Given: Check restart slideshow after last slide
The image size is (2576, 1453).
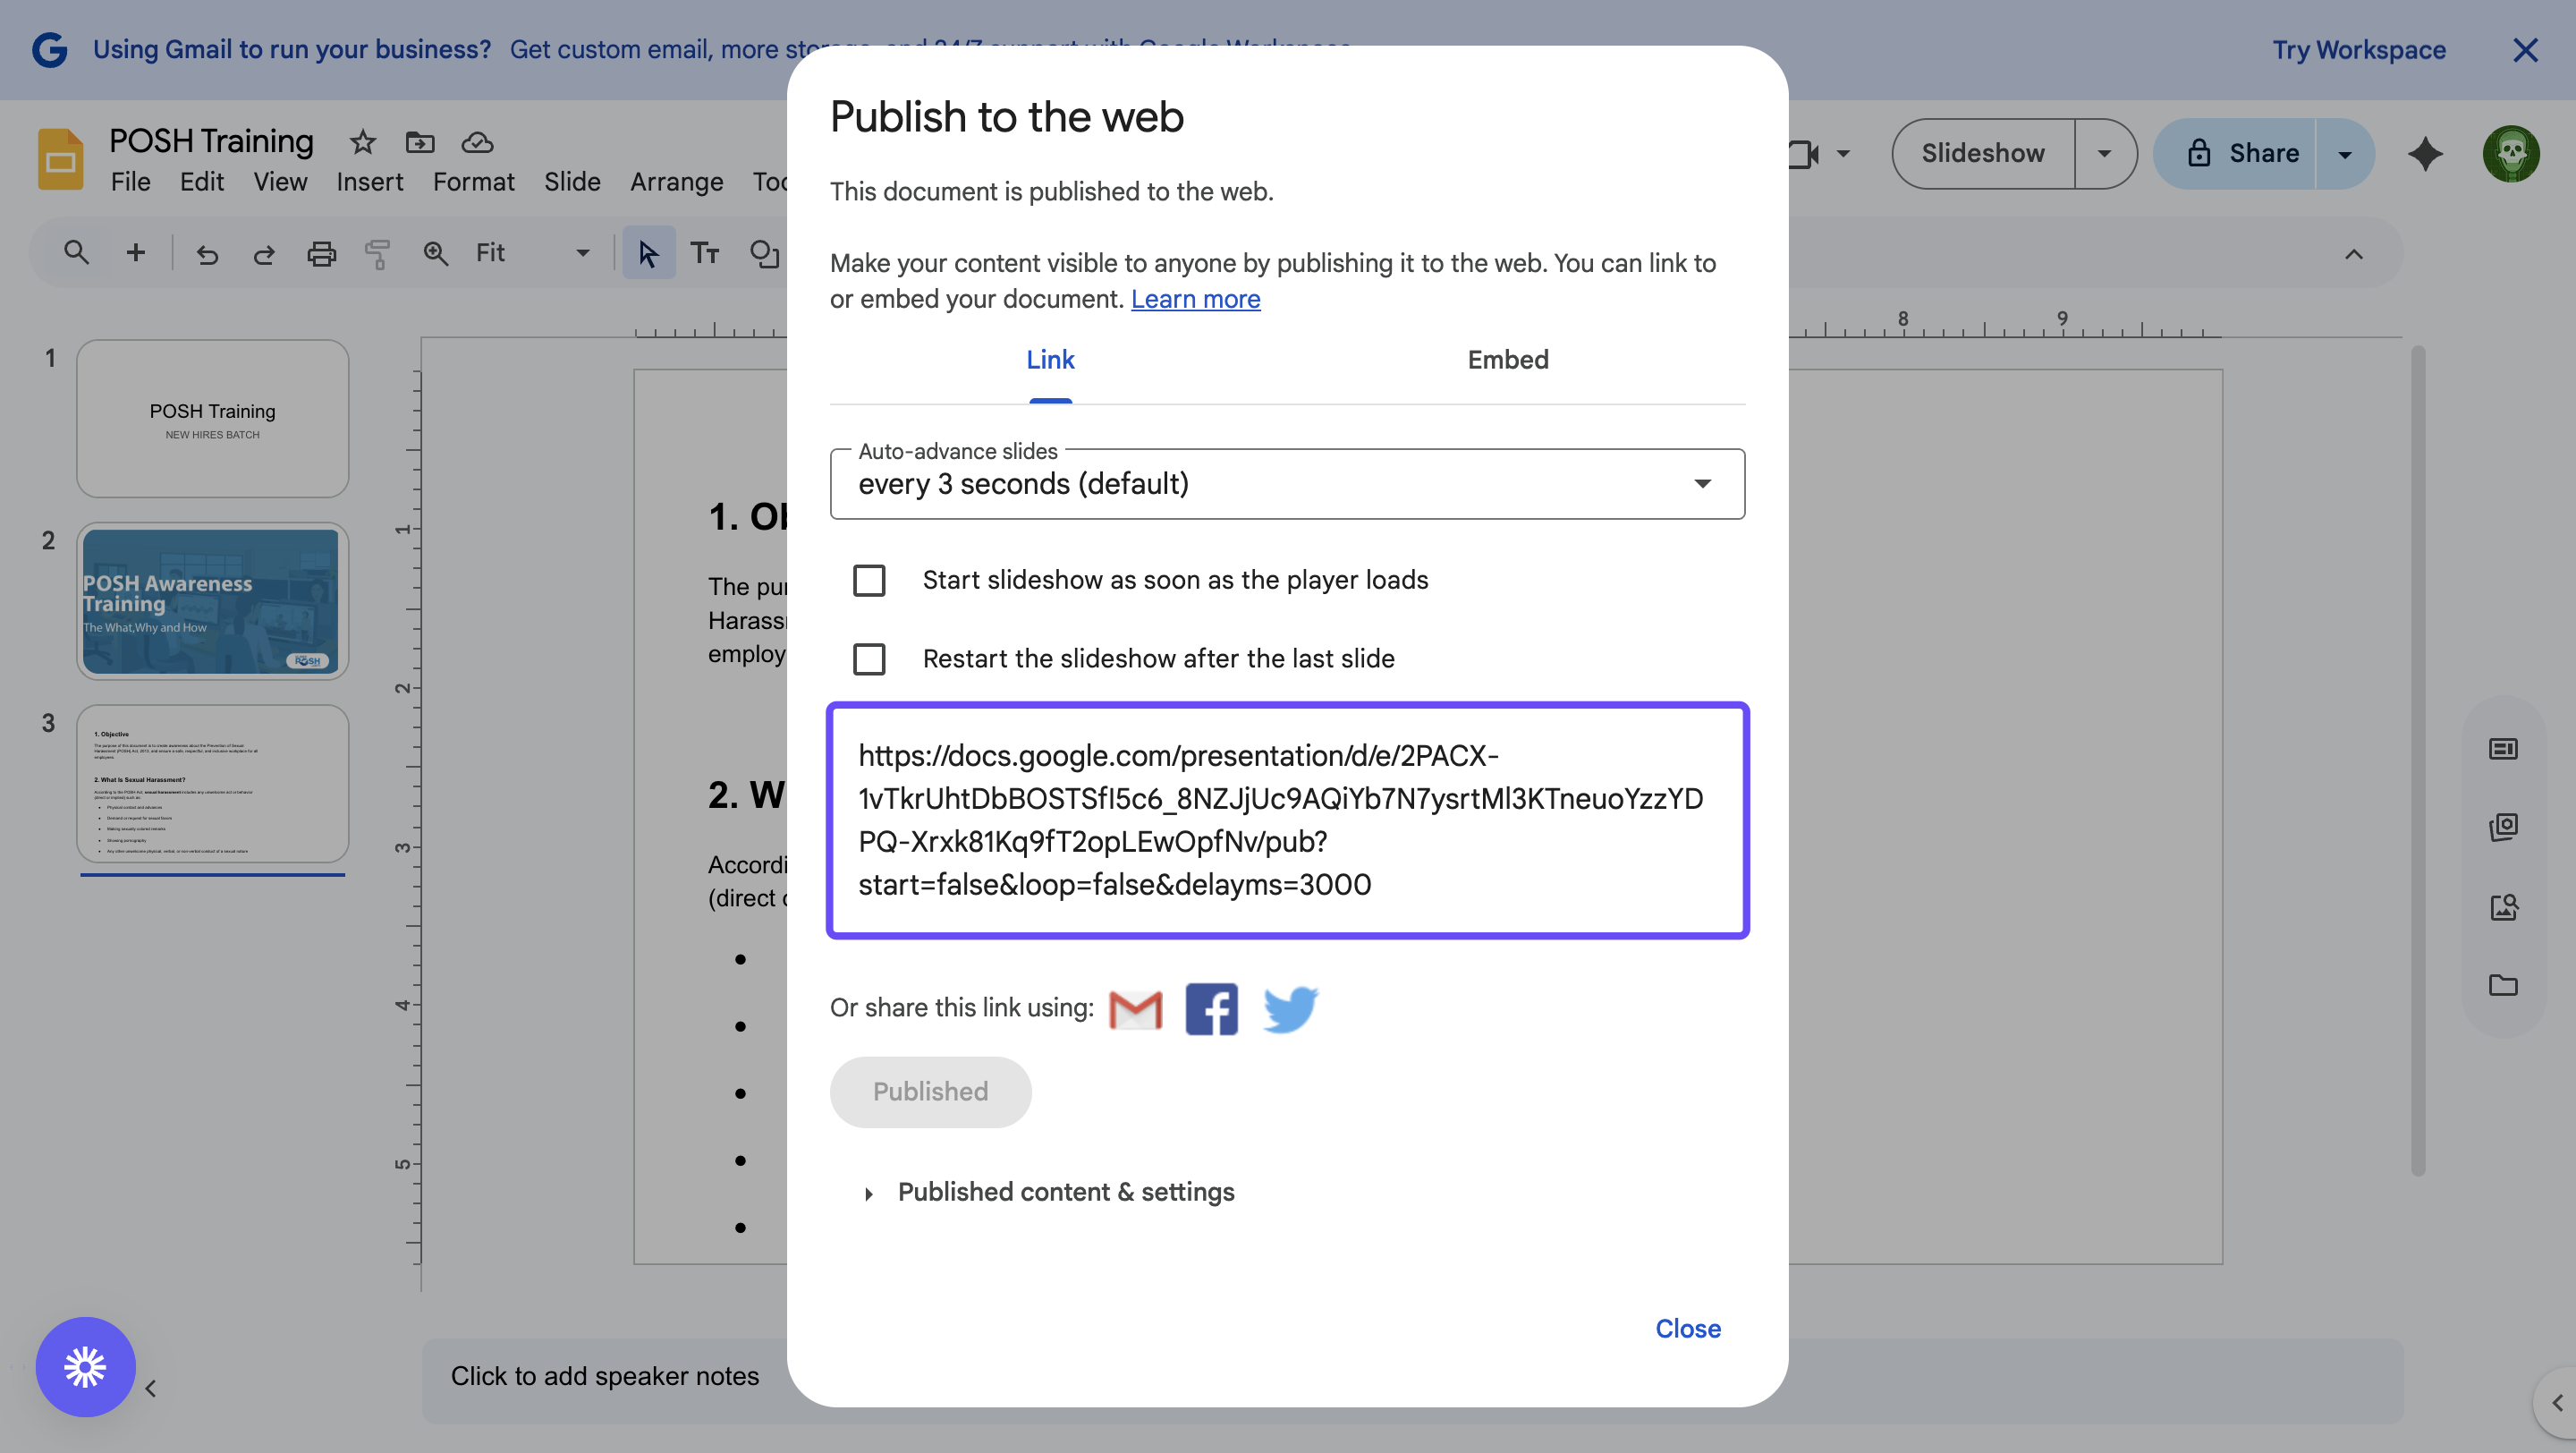Looking at the screenshot, I should tap(869, 659).
